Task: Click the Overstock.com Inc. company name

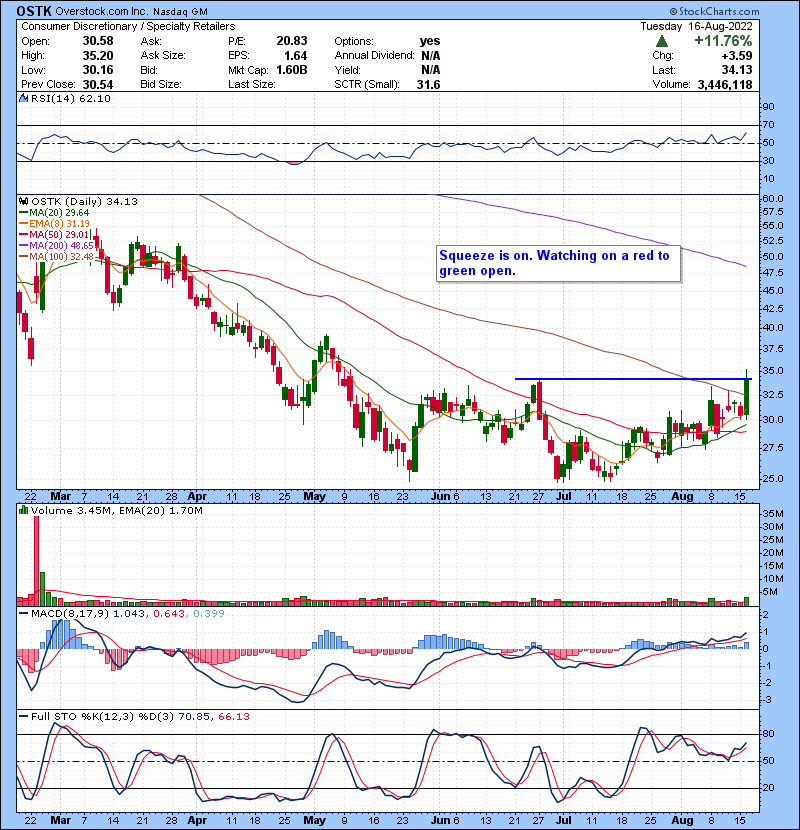Action: coord(102,11)
